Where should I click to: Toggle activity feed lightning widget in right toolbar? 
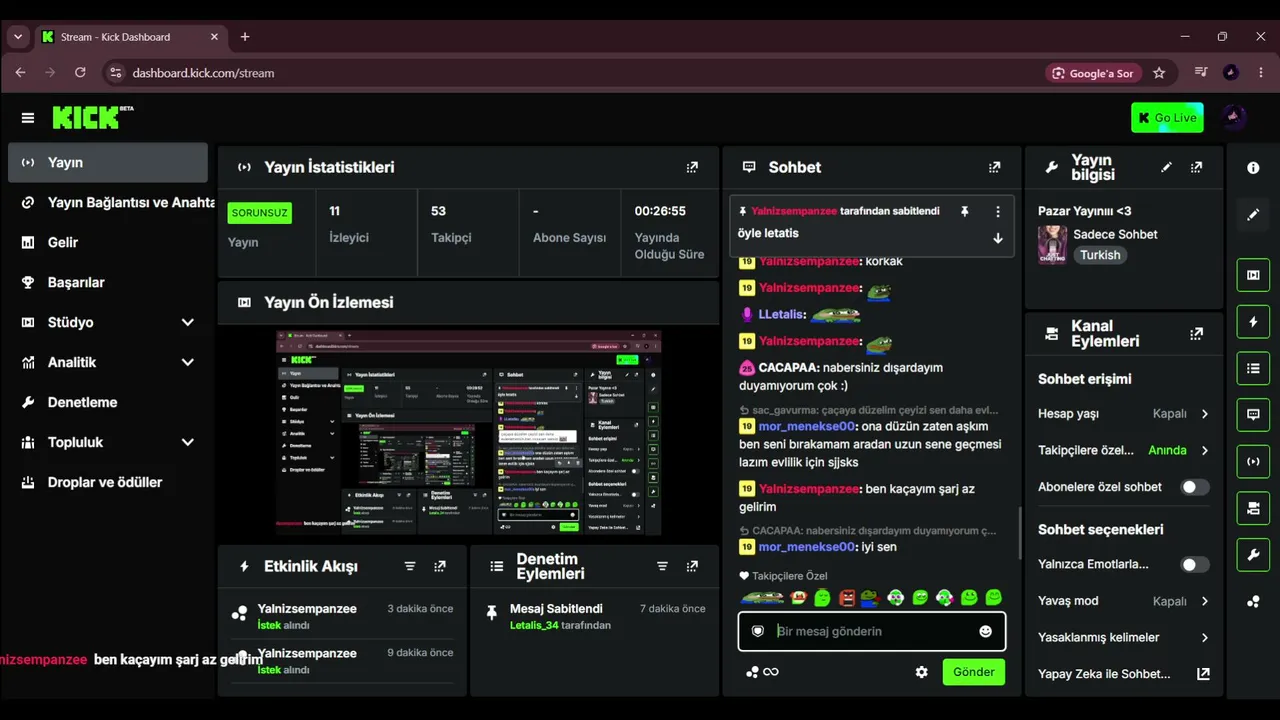[x=1253, y=322]
